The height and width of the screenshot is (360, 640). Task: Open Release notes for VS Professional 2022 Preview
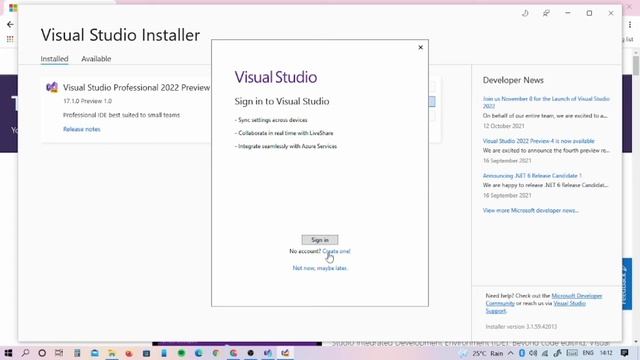[x=82, y=129]
